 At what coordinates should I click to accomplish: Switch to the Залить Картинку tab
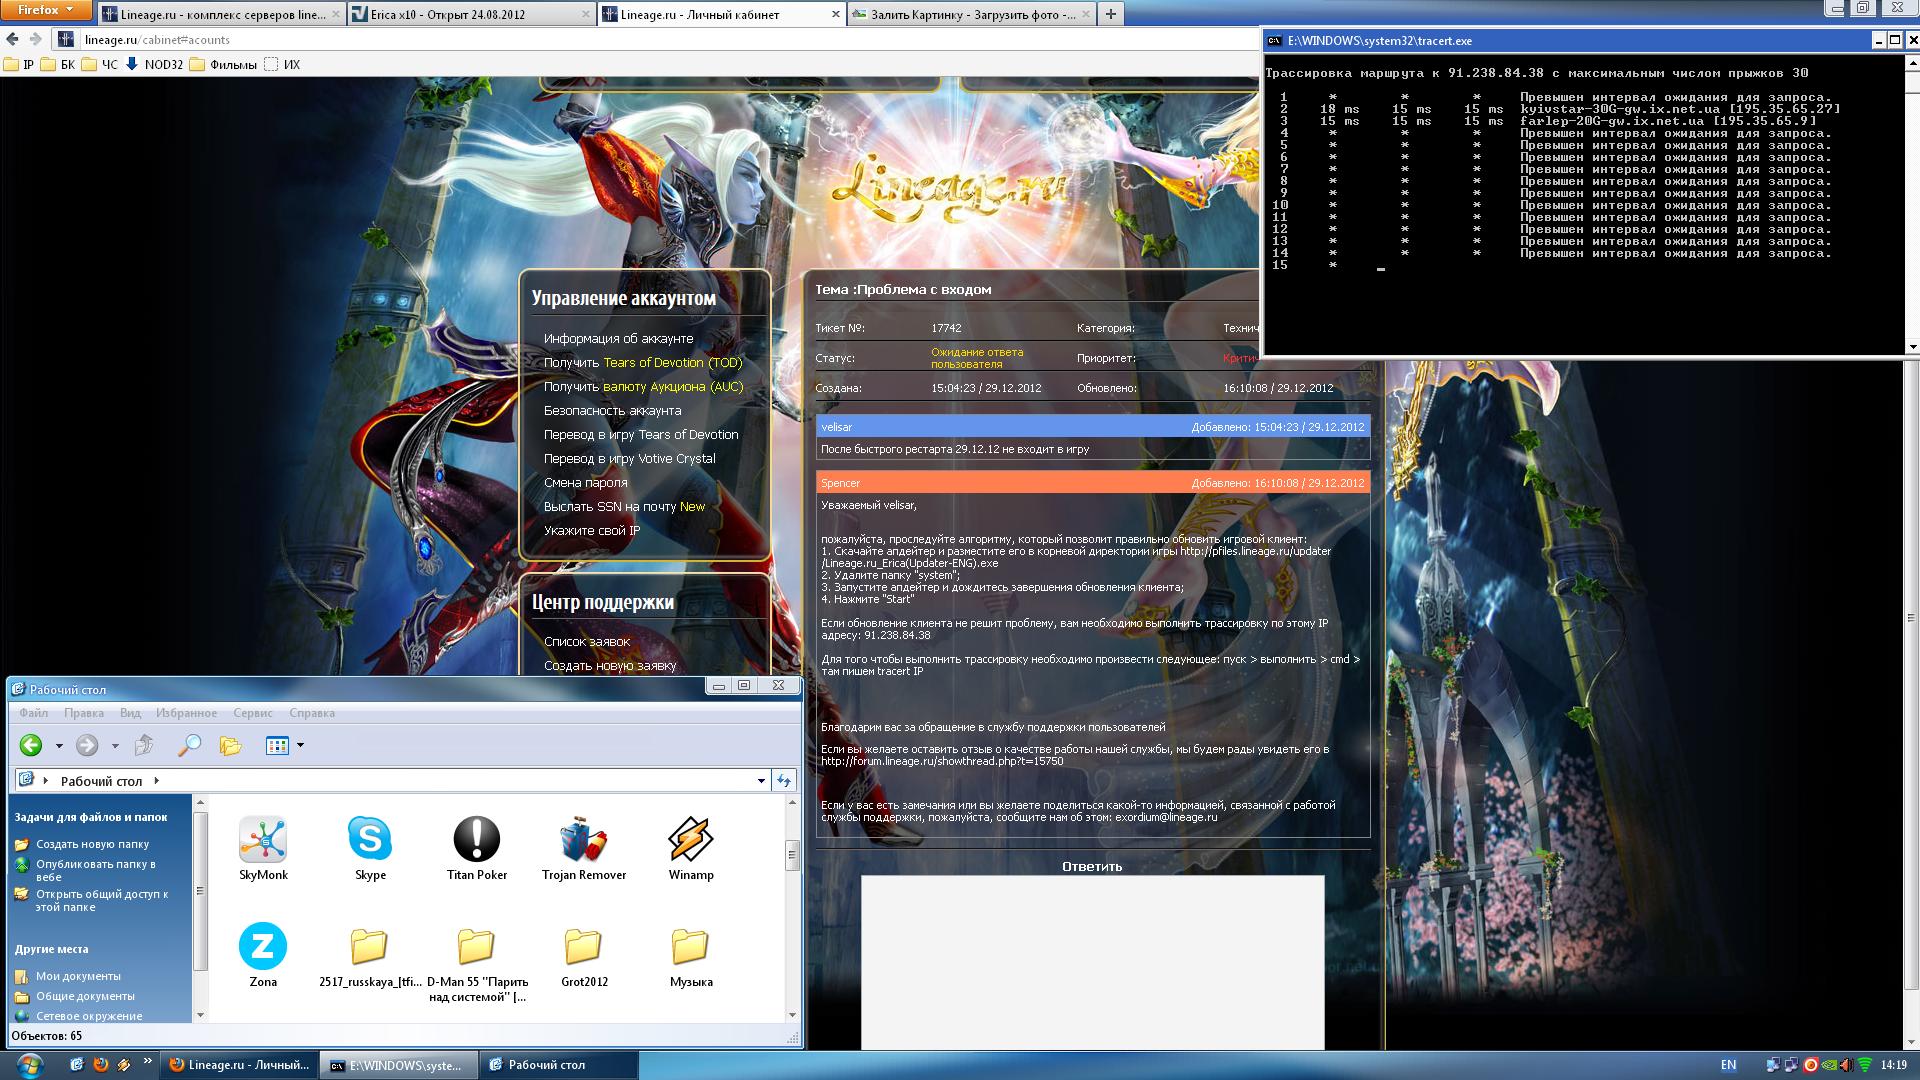(x=970, y=14)
